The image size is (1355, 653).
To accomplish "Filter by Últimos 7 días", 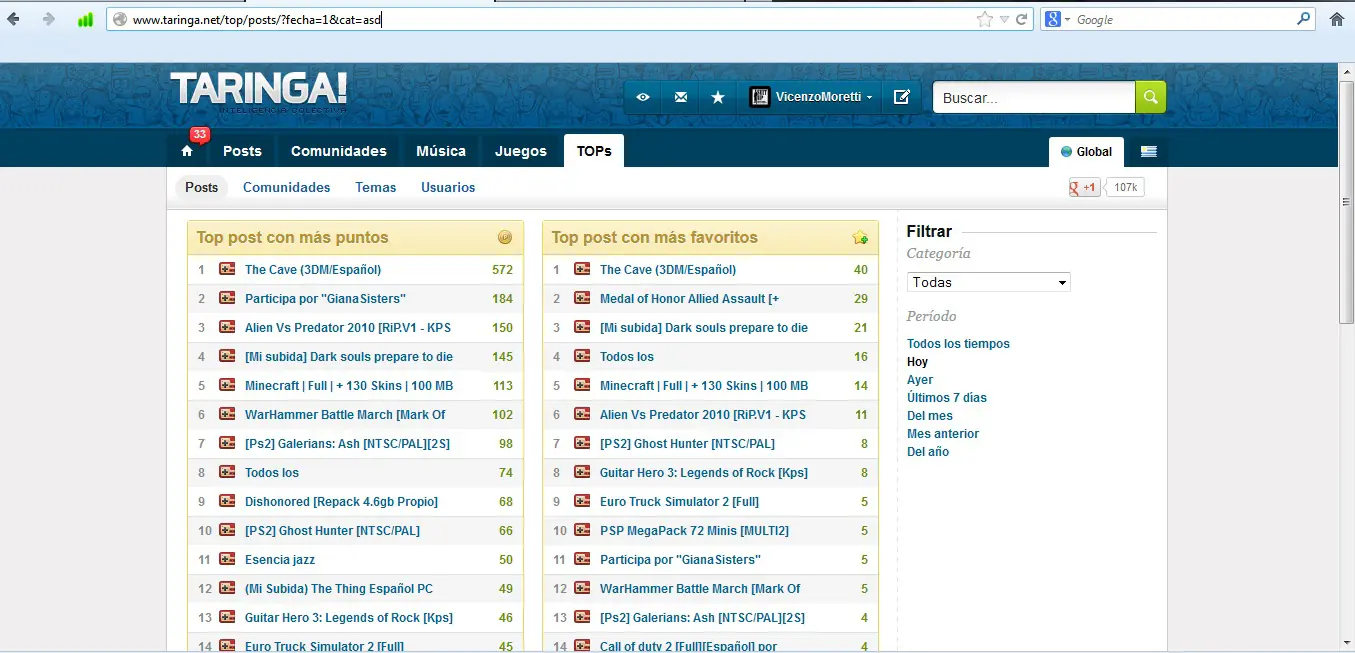I will tap(947, 398).
